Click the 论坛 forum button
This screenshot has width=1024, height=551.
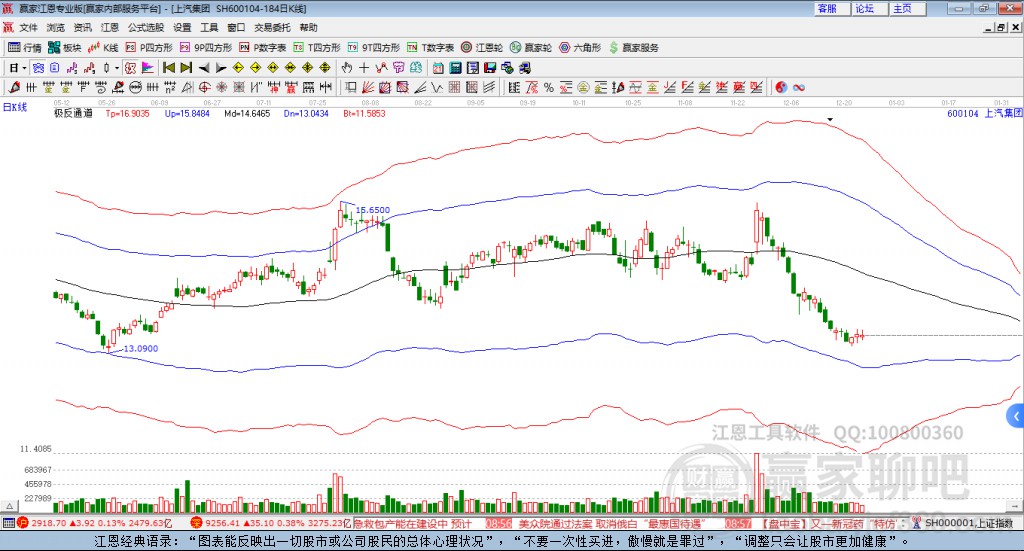click(864, 8)
